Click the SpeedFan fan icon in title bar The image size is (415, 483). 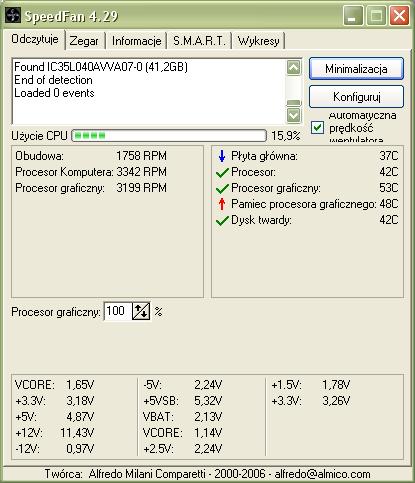point(13,15)
